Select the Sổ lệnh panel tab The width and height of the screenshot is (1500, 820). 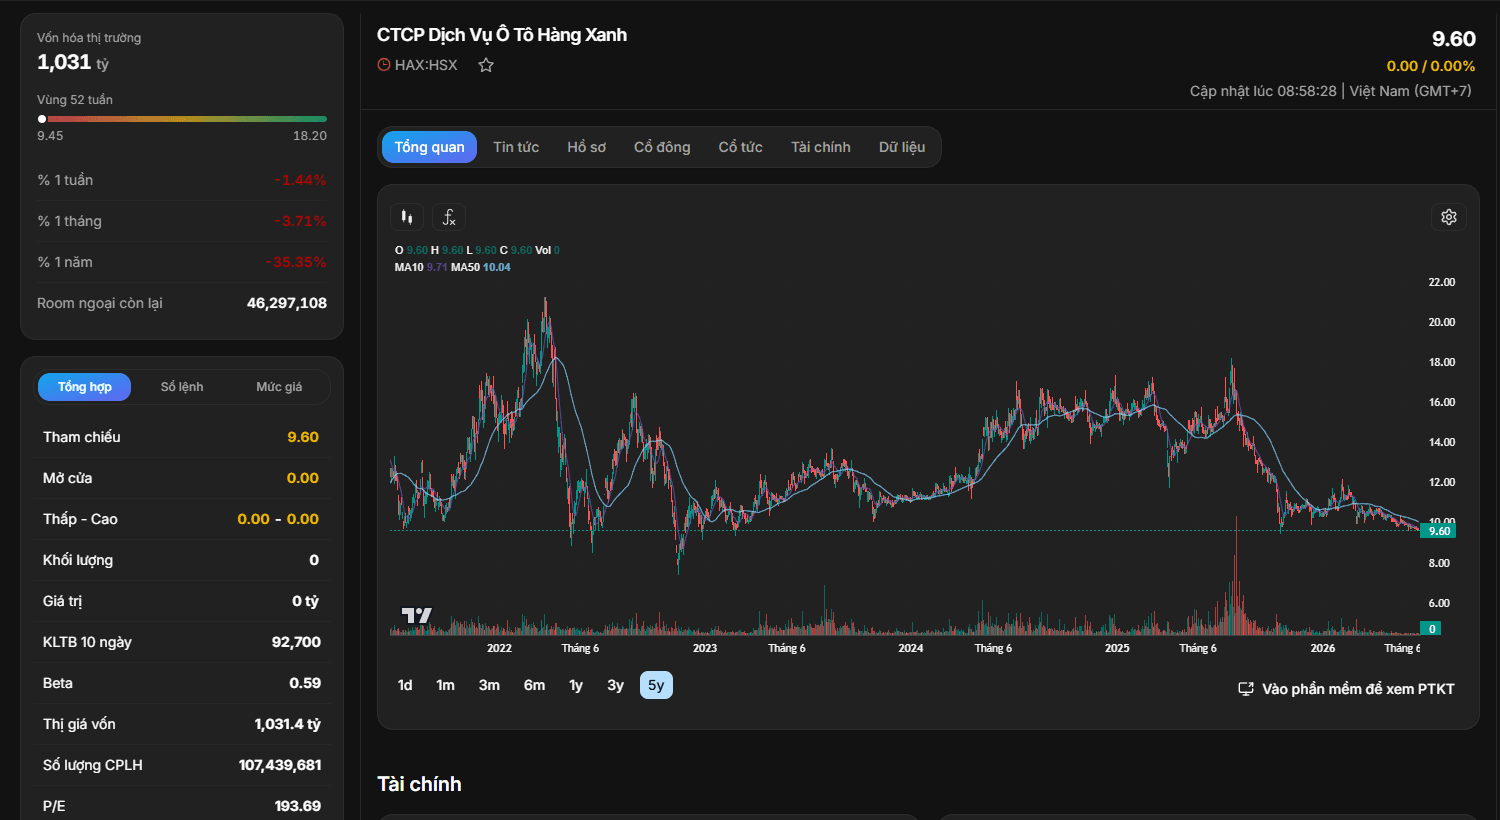(x=182, y=387)
